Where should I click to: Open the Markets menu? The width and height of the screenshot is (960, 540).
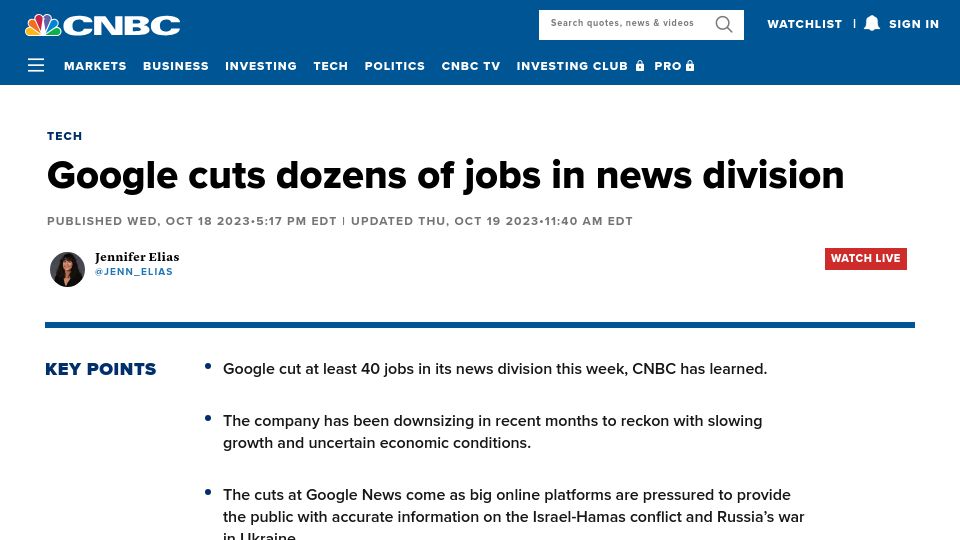click(x=95, y=66)
